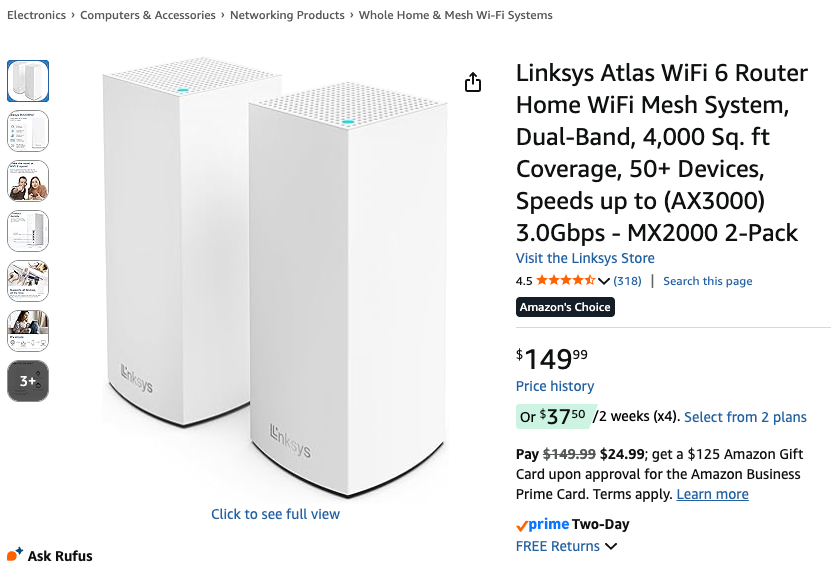
Task: Visit the Linksys Store link
Action: pos(585,258)
